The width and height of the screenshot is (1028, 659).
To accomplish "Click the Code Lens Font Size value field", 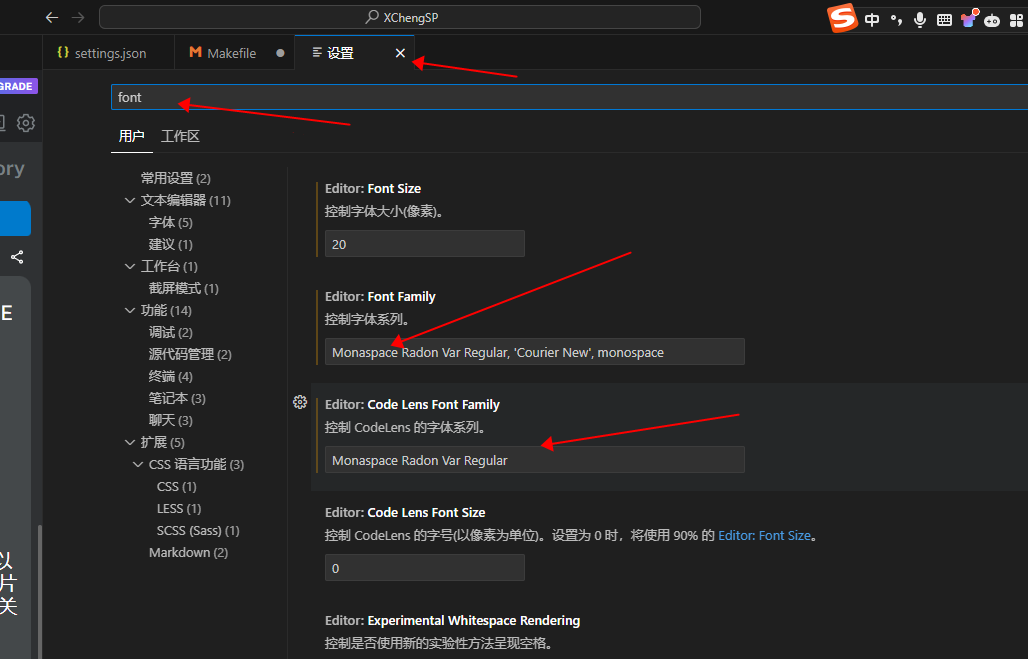I will pos(425,568).
